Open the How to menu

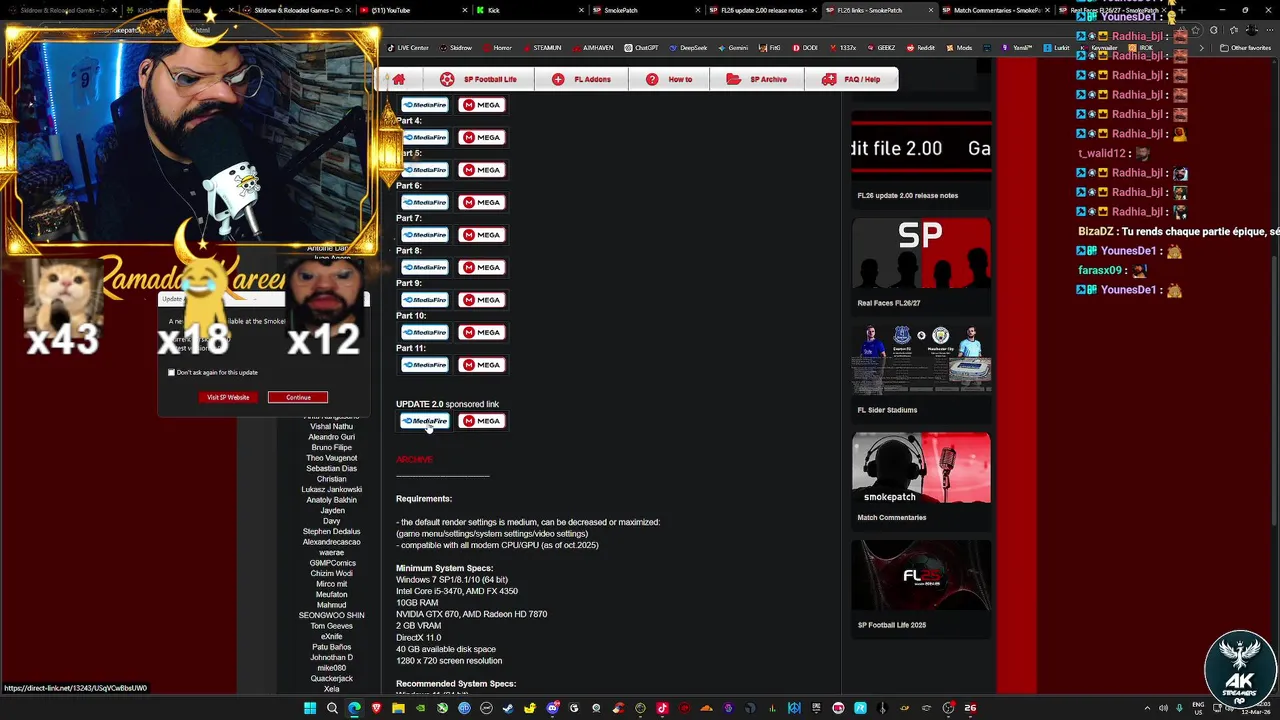pos(669,79)
